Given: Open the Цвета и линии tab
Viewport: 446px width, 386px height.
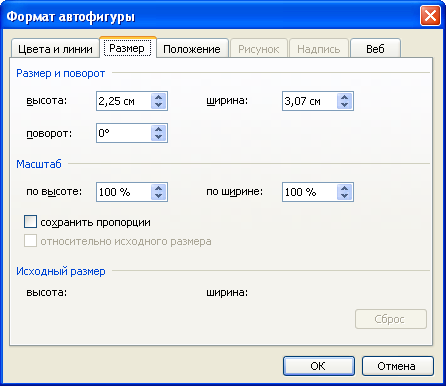Looking at the screenshot, I should (55, 49).
